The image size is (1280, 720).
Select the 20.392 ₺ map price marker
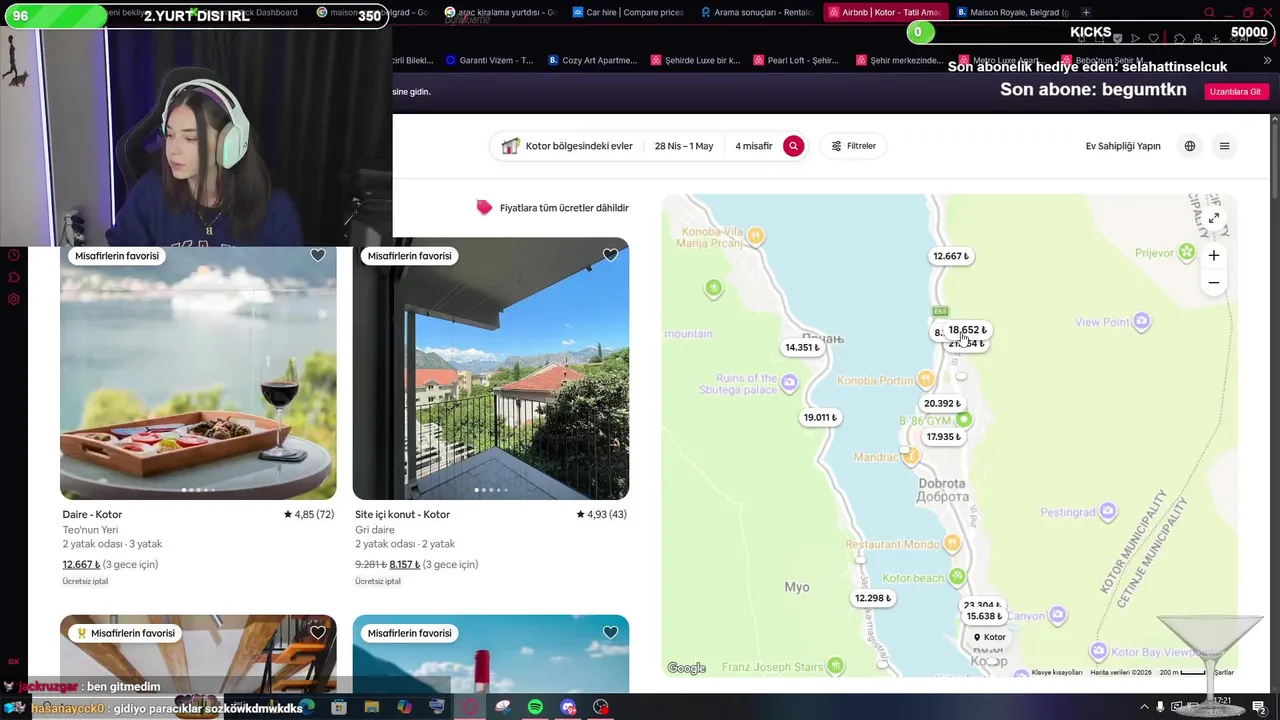942,404
